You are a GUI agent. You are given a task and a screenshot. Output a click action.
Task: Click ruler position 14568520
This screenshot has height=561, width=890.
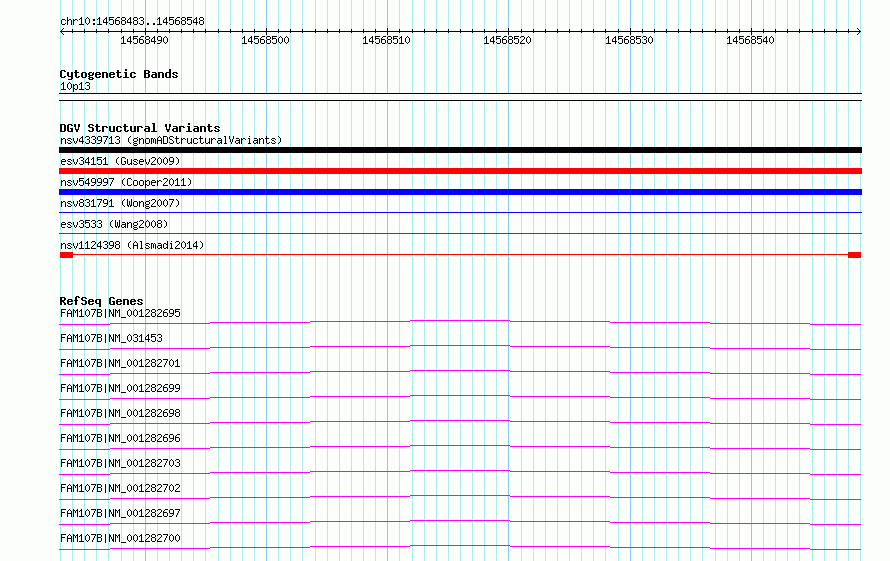pyautogui.click(x=507, y=40)
